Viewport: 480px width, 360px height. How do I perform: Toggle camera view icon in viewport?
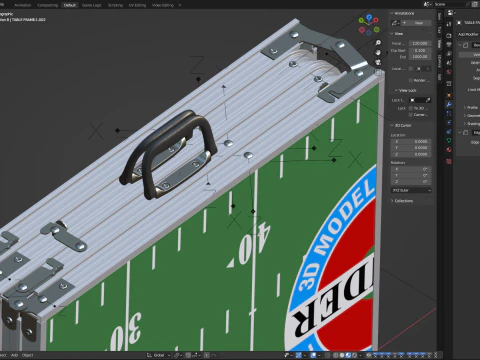coord(378,62)
